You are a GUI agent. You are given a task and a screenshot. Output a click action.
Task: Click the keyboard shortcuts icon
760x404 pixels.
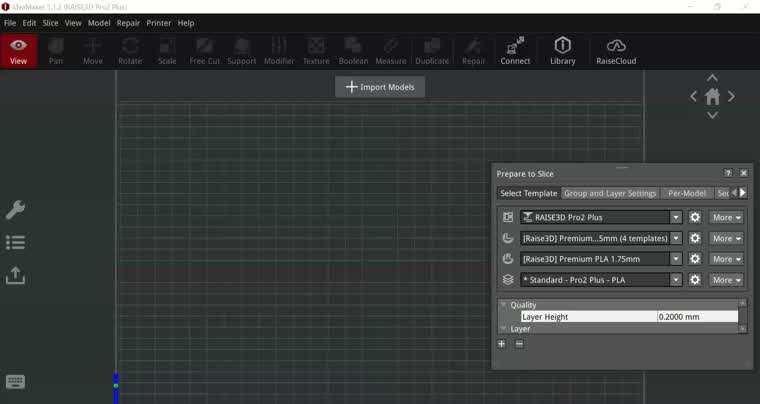pos(16,382)
